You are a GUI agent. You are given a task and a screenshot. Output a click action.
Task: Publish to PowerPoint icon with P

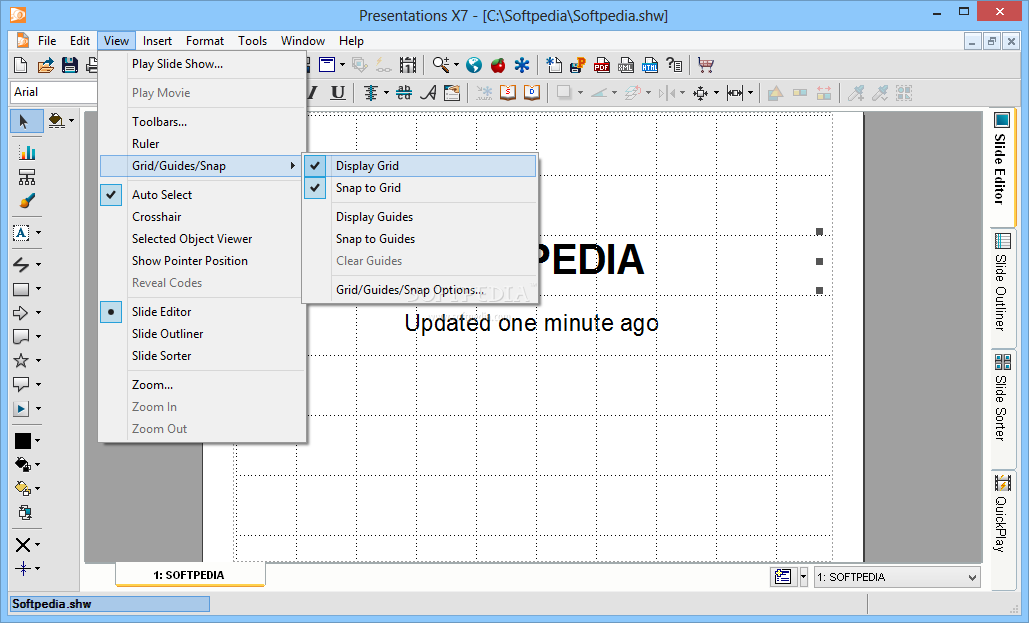pos(578,65)
